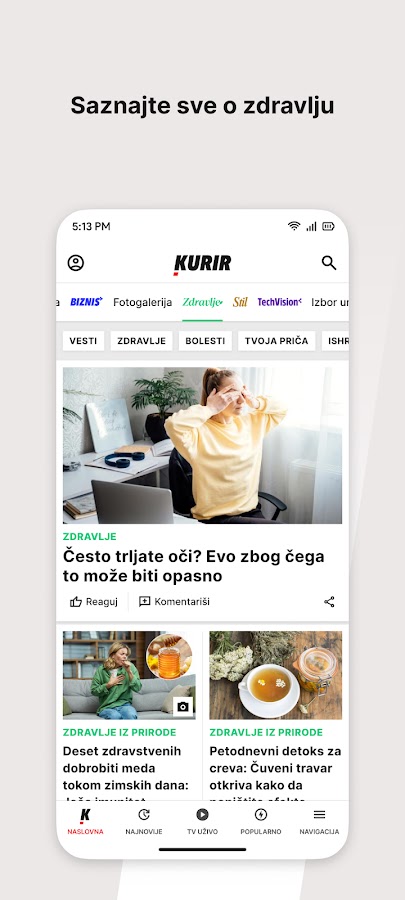Open Komentariši comment button
The height and width of the screenshot is (900, 405).
click(174, 602)
